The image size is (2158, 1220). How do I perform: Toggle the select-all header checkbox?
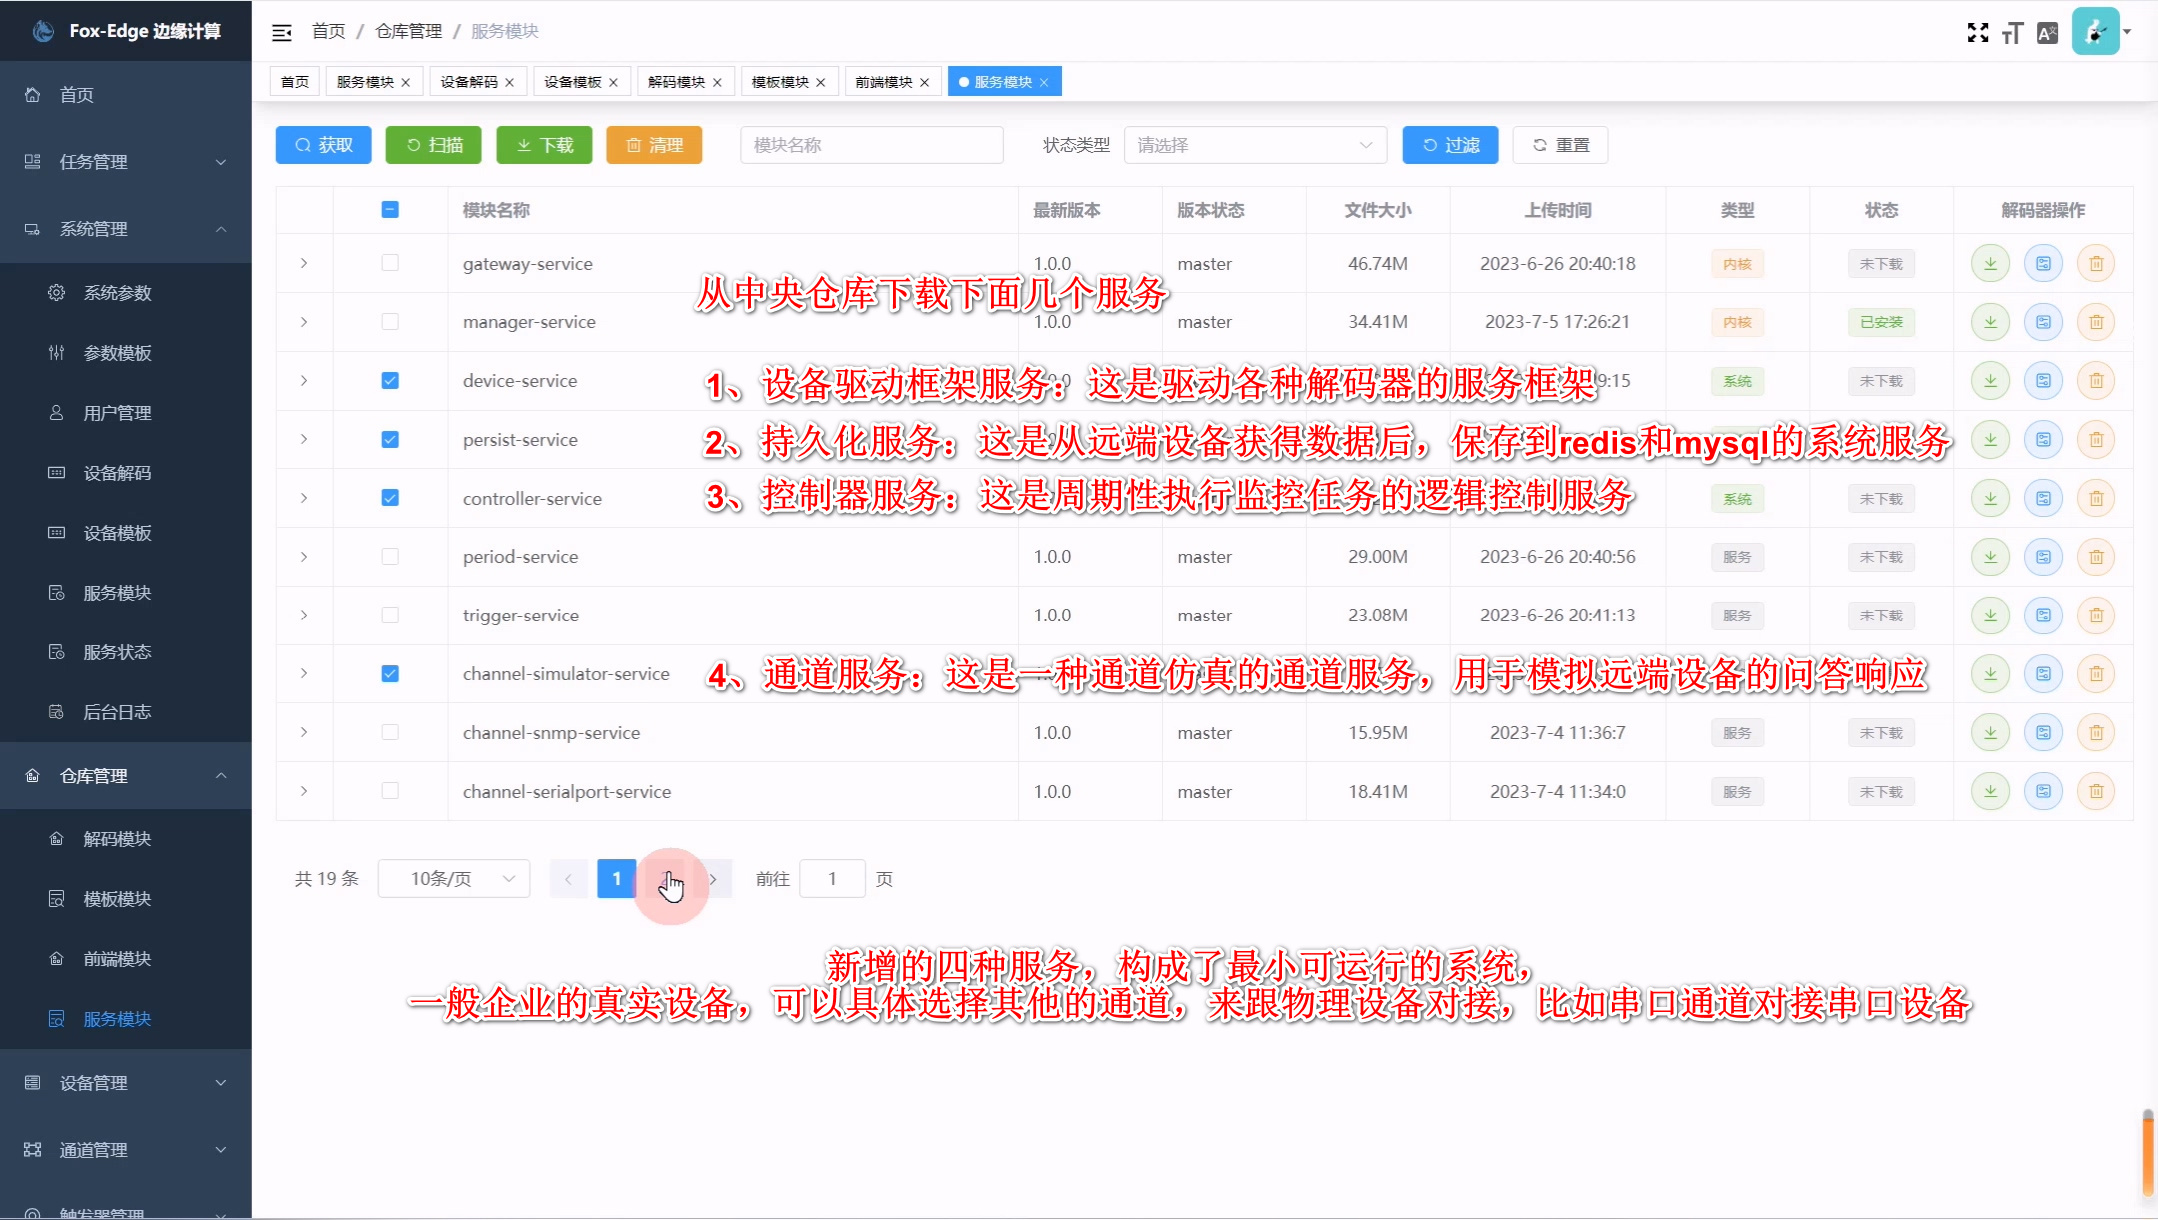pyautogui.click(x=390, y=209)
